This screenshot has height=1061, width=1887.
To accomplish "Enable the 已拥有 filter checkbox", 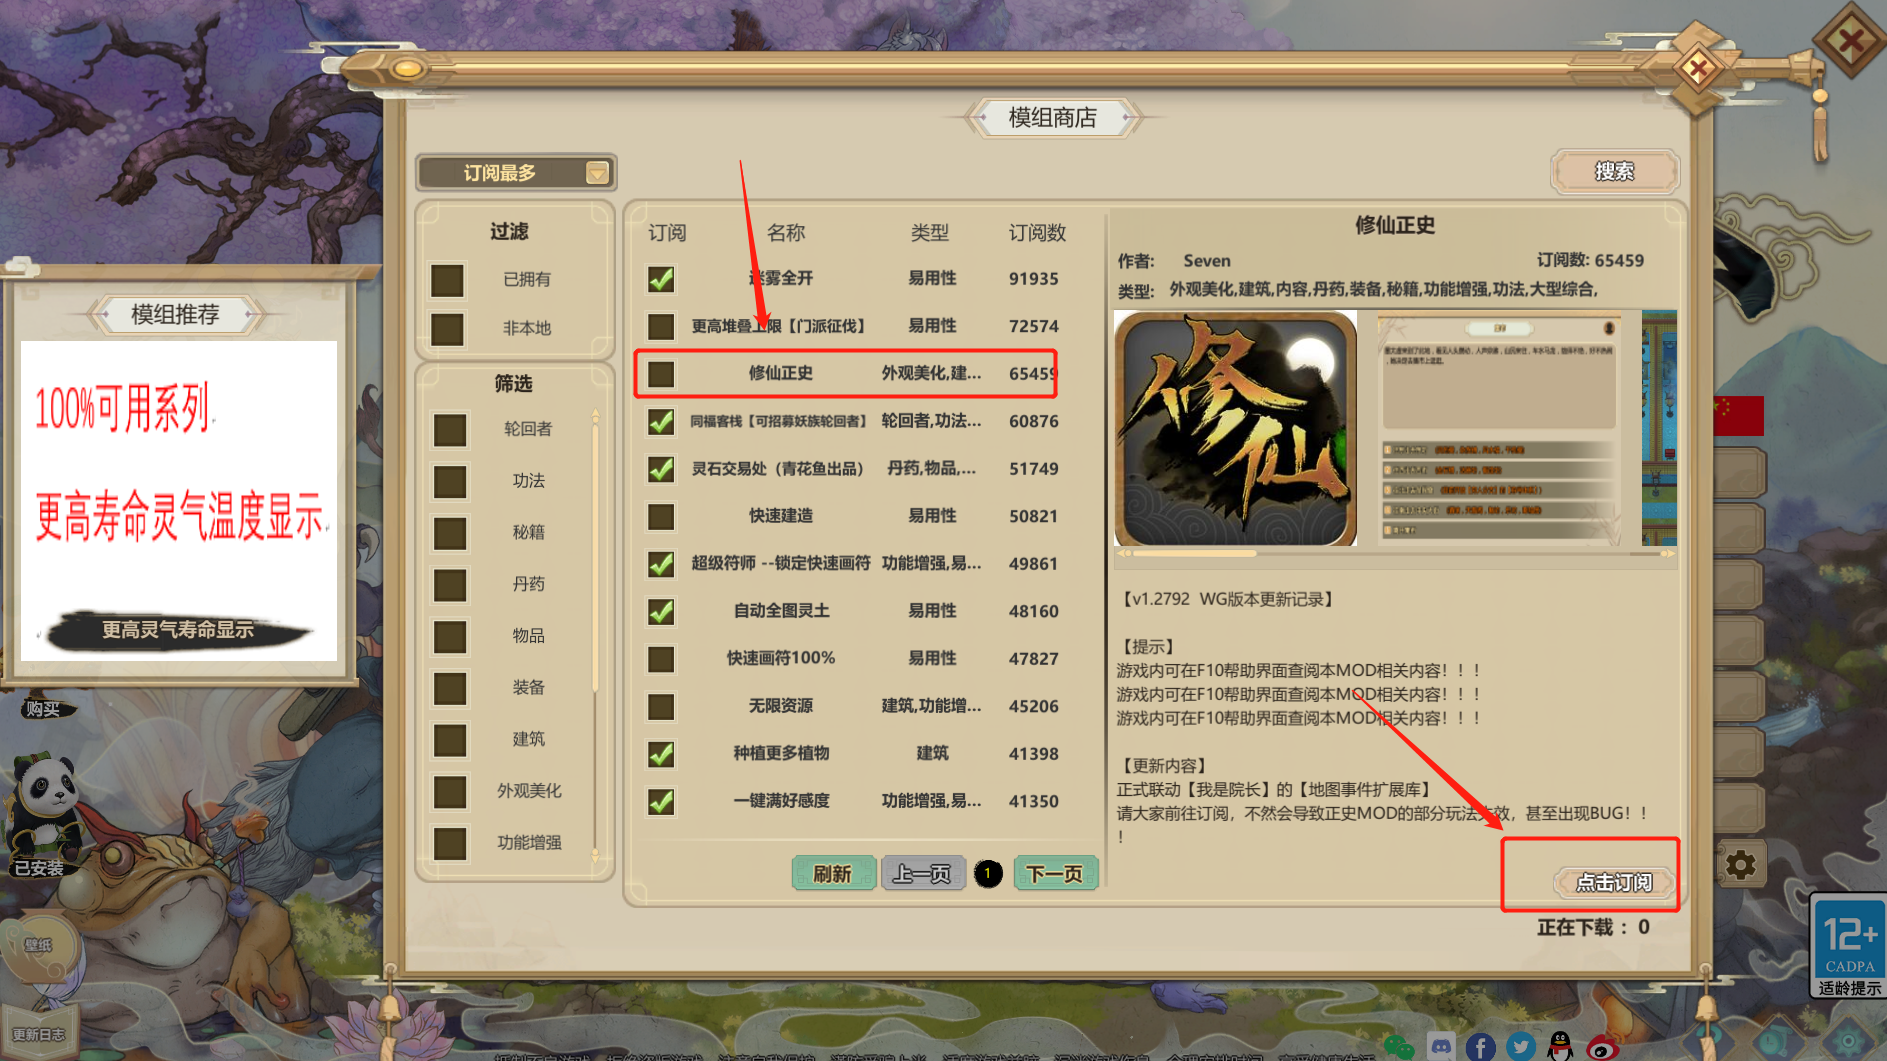I will (447, 280).
